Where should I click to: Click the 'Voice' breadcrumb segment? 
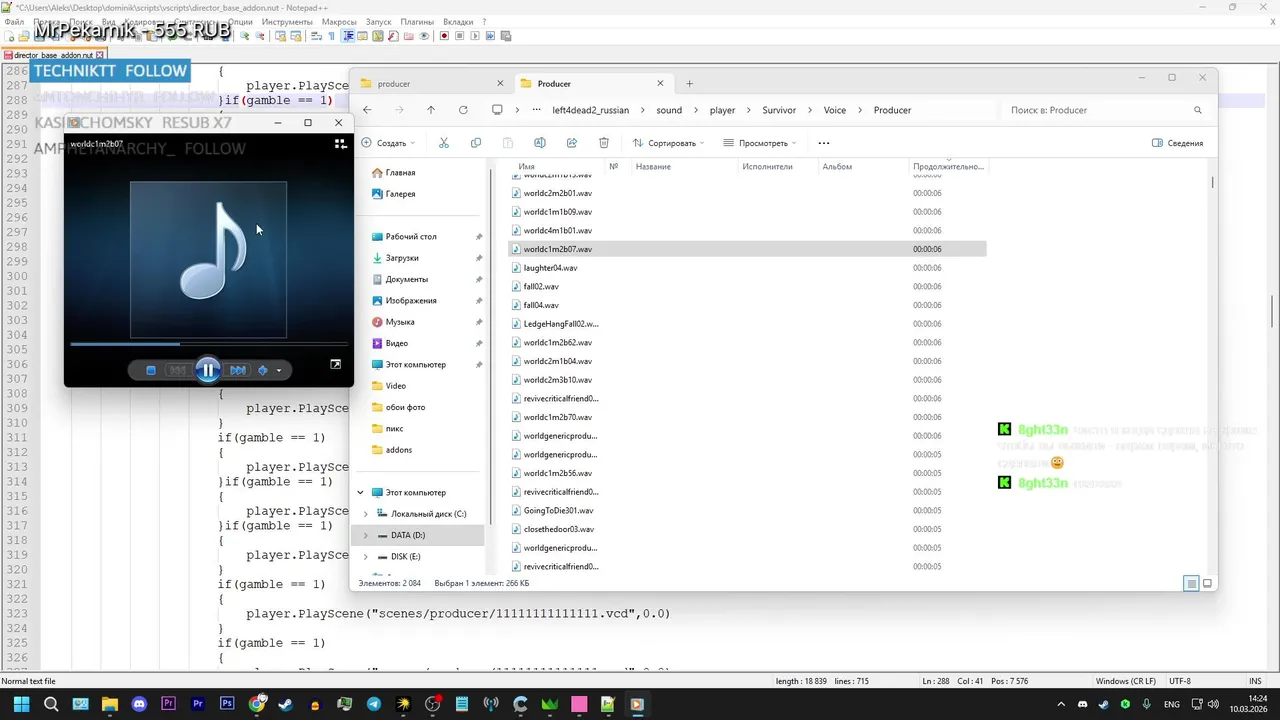click(835, 110)
